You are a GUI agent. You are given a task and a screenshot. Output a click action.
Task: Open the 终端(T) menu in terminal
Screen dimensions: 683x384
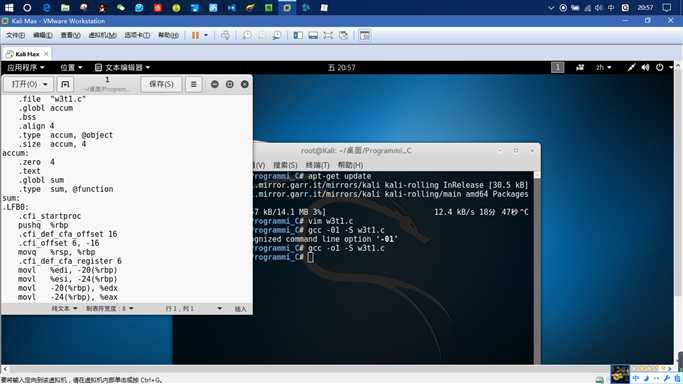click(x=318, y=165)
